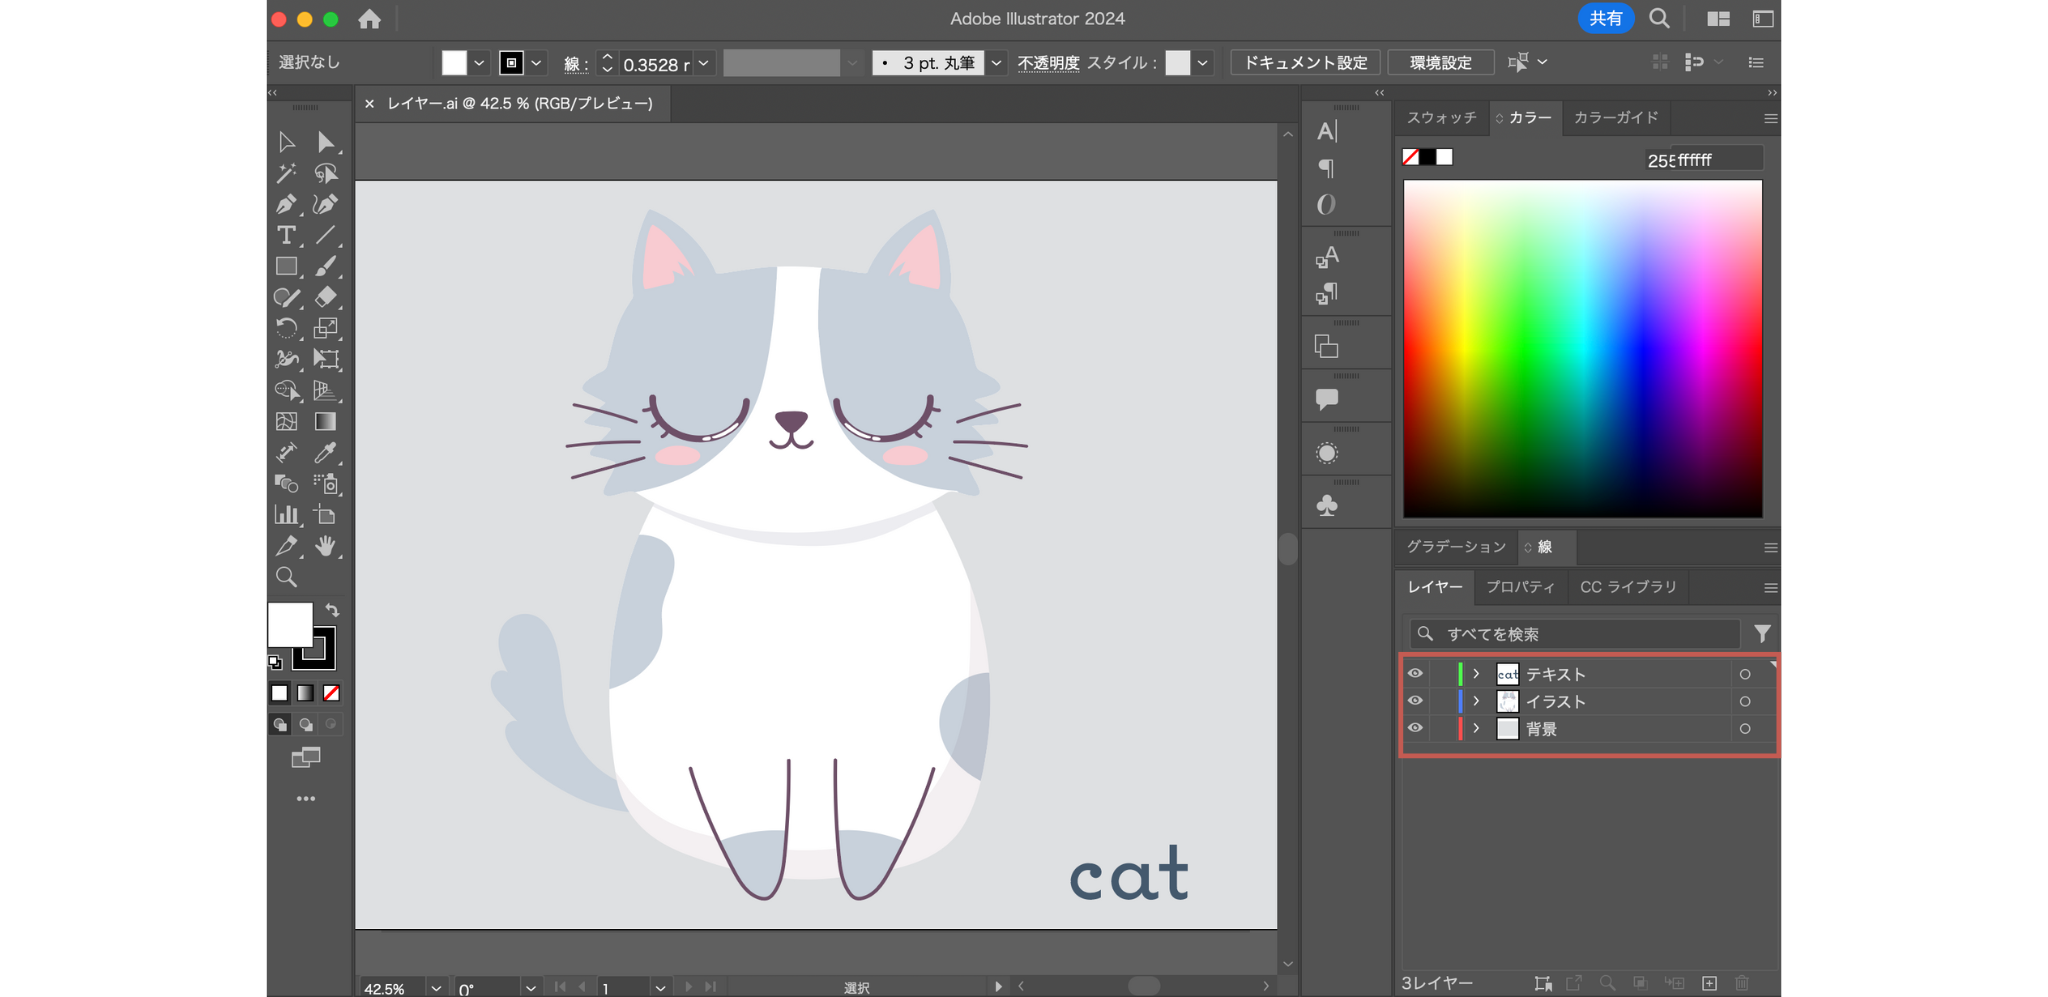This screenshot has height=997, width=2048.
Task: Open the zoom level dropdown at bottom left
Action: point(436,987)
